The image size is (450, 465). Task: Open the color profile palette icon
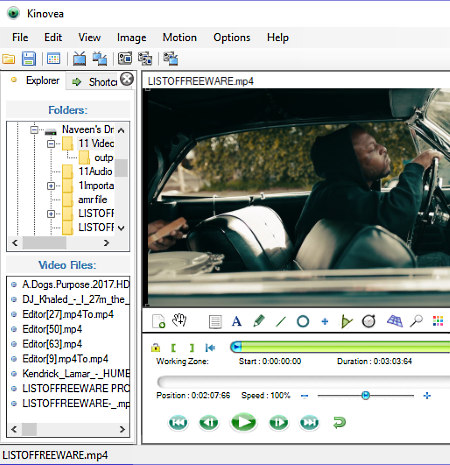tap(438, 321)
